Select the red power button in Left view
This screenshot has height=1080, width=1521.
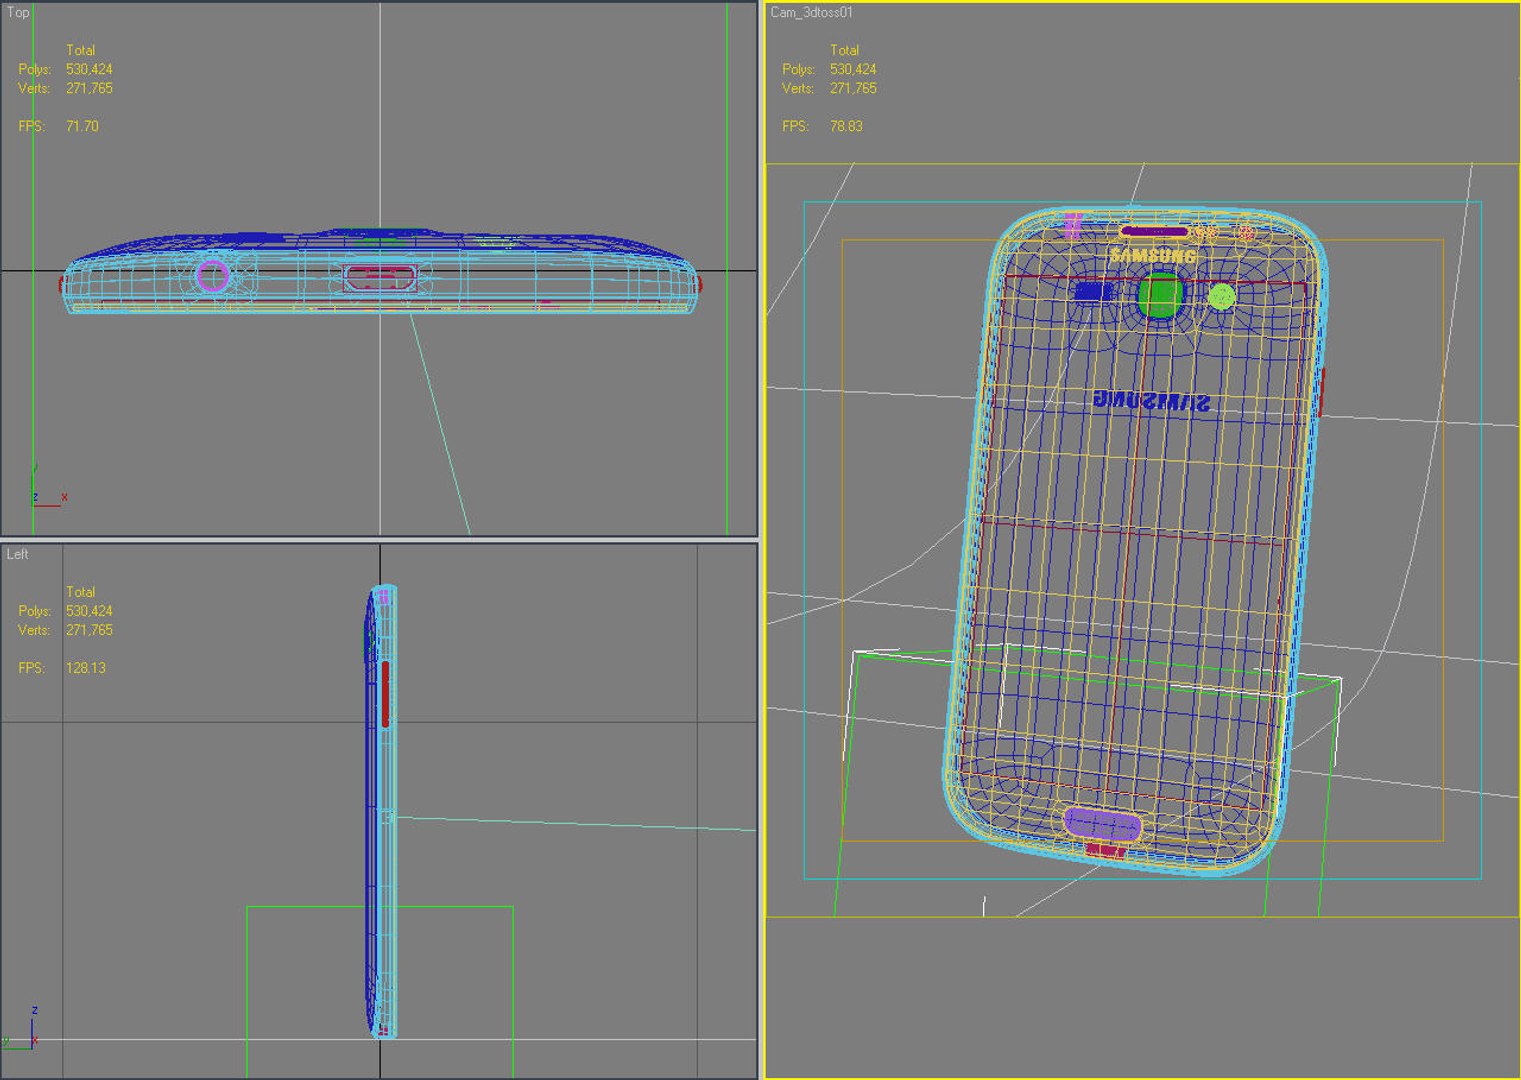click(385, 693)
